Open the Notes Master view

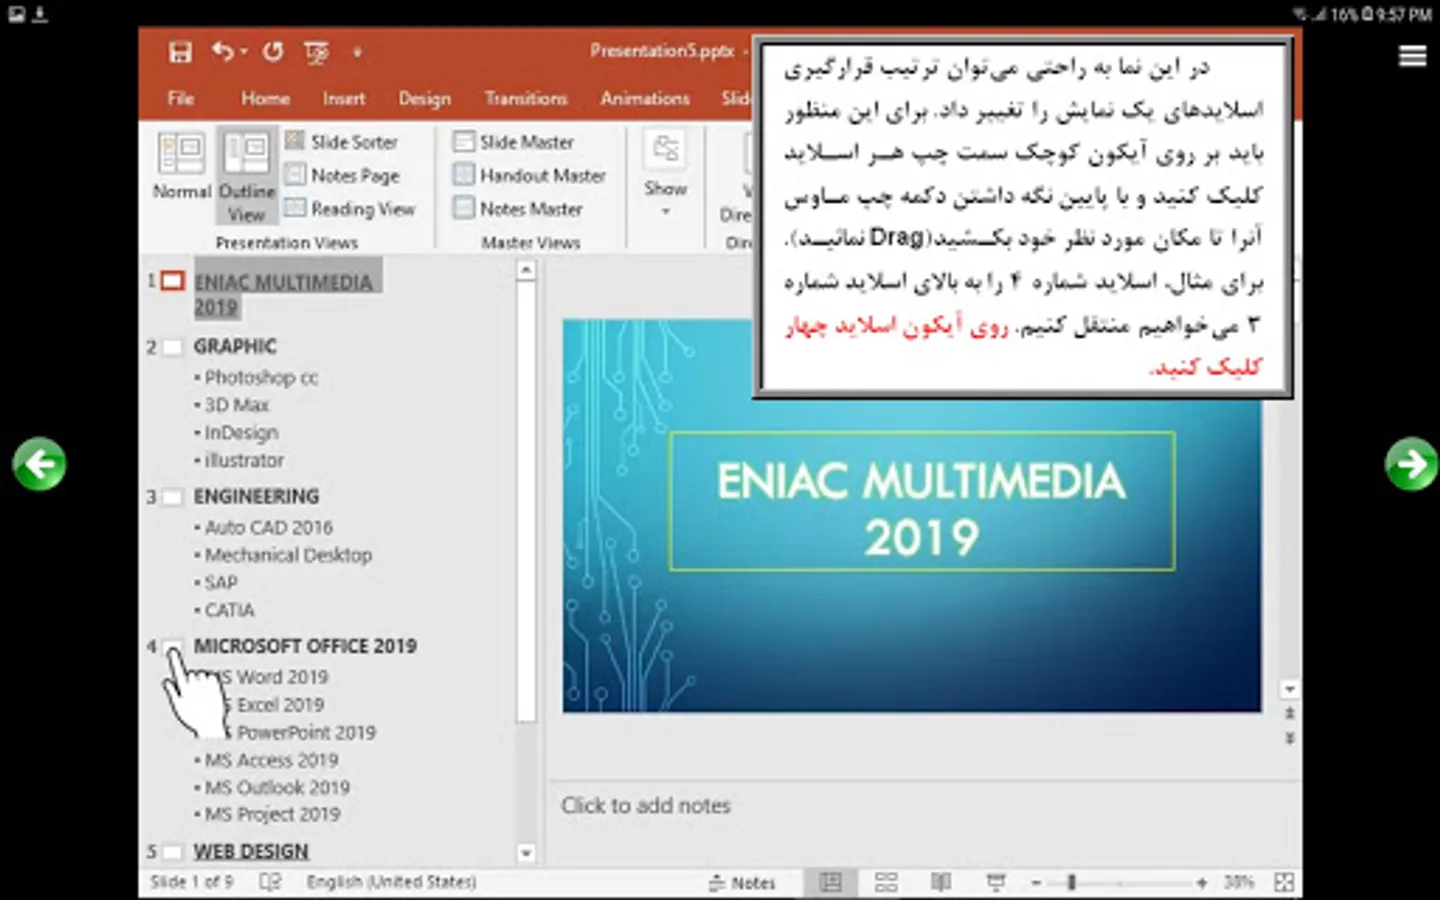517,208
